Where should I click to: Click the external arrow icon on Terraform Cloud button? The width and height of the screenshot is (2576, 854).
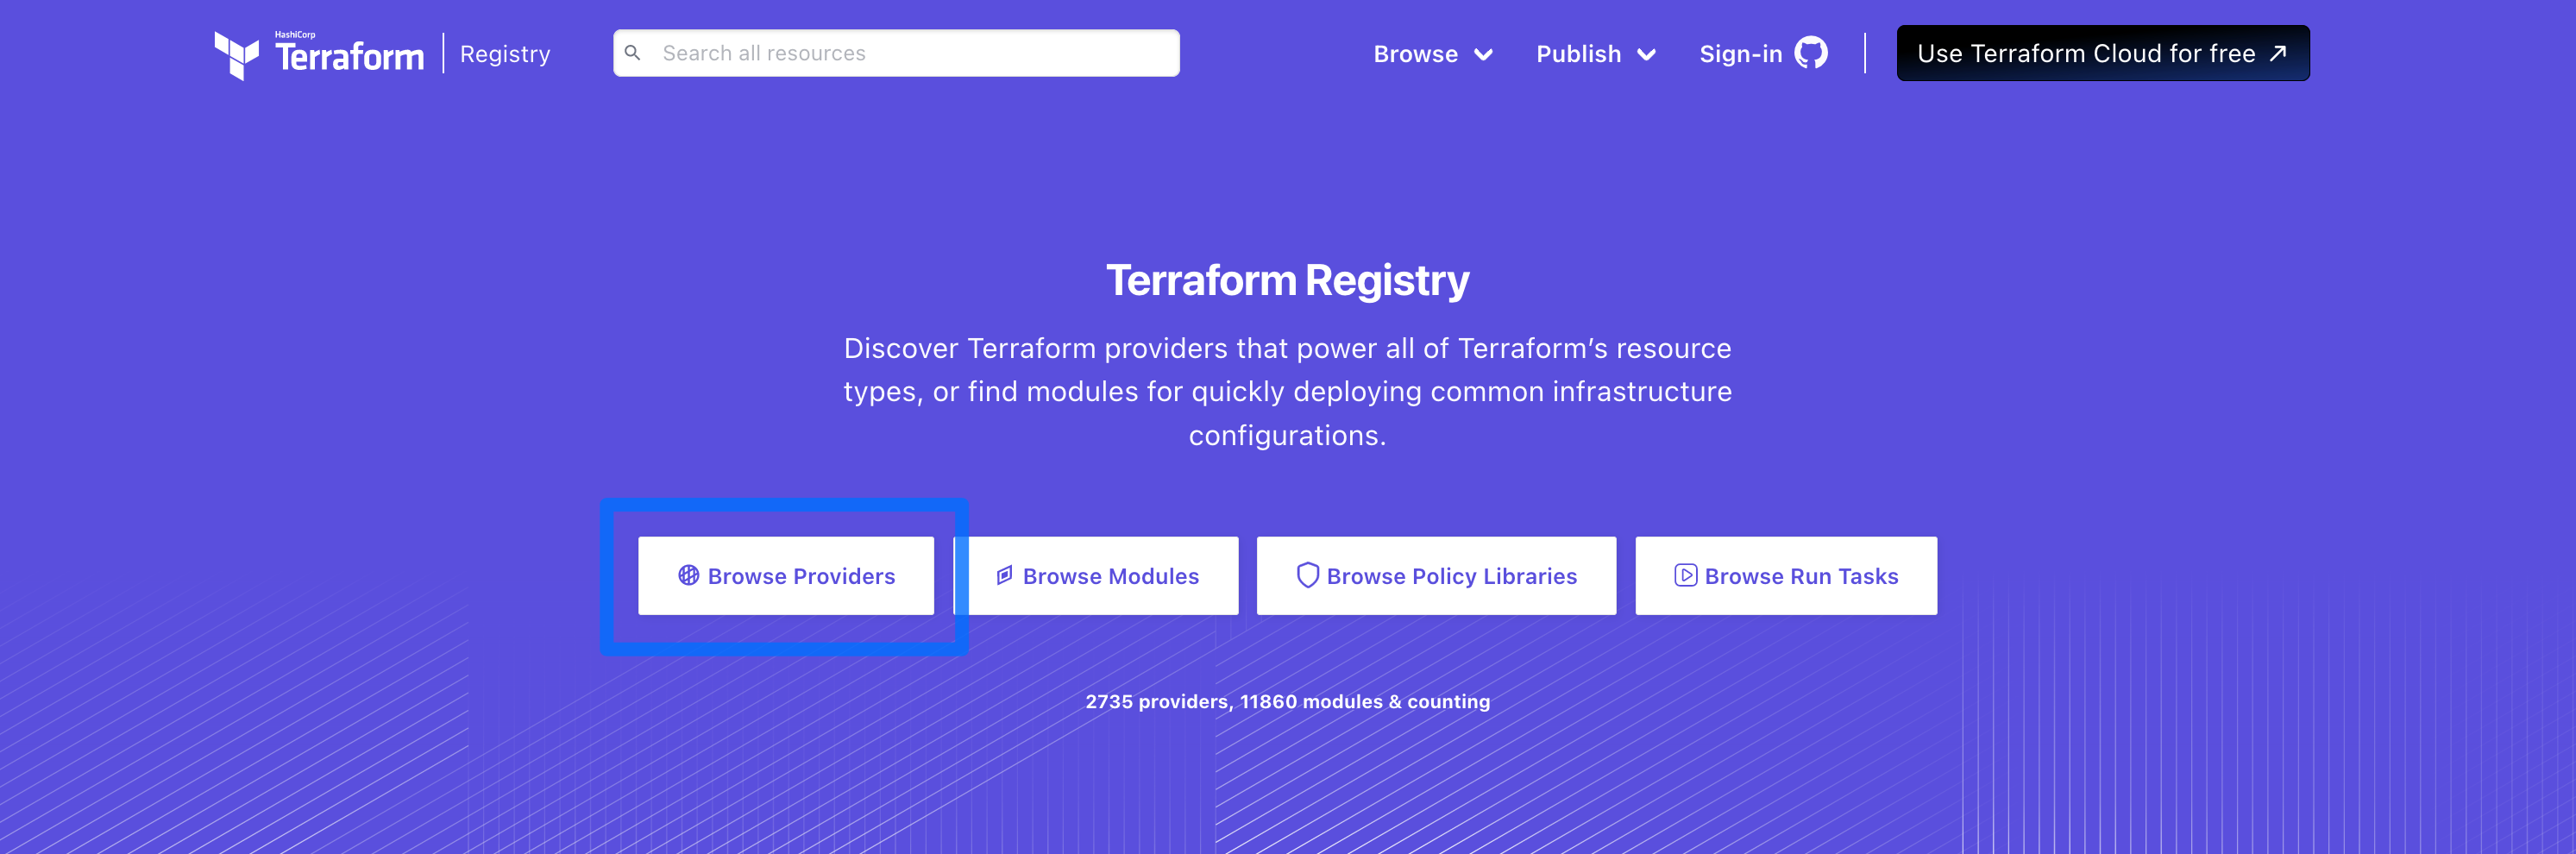click(x=2278, y=53)
